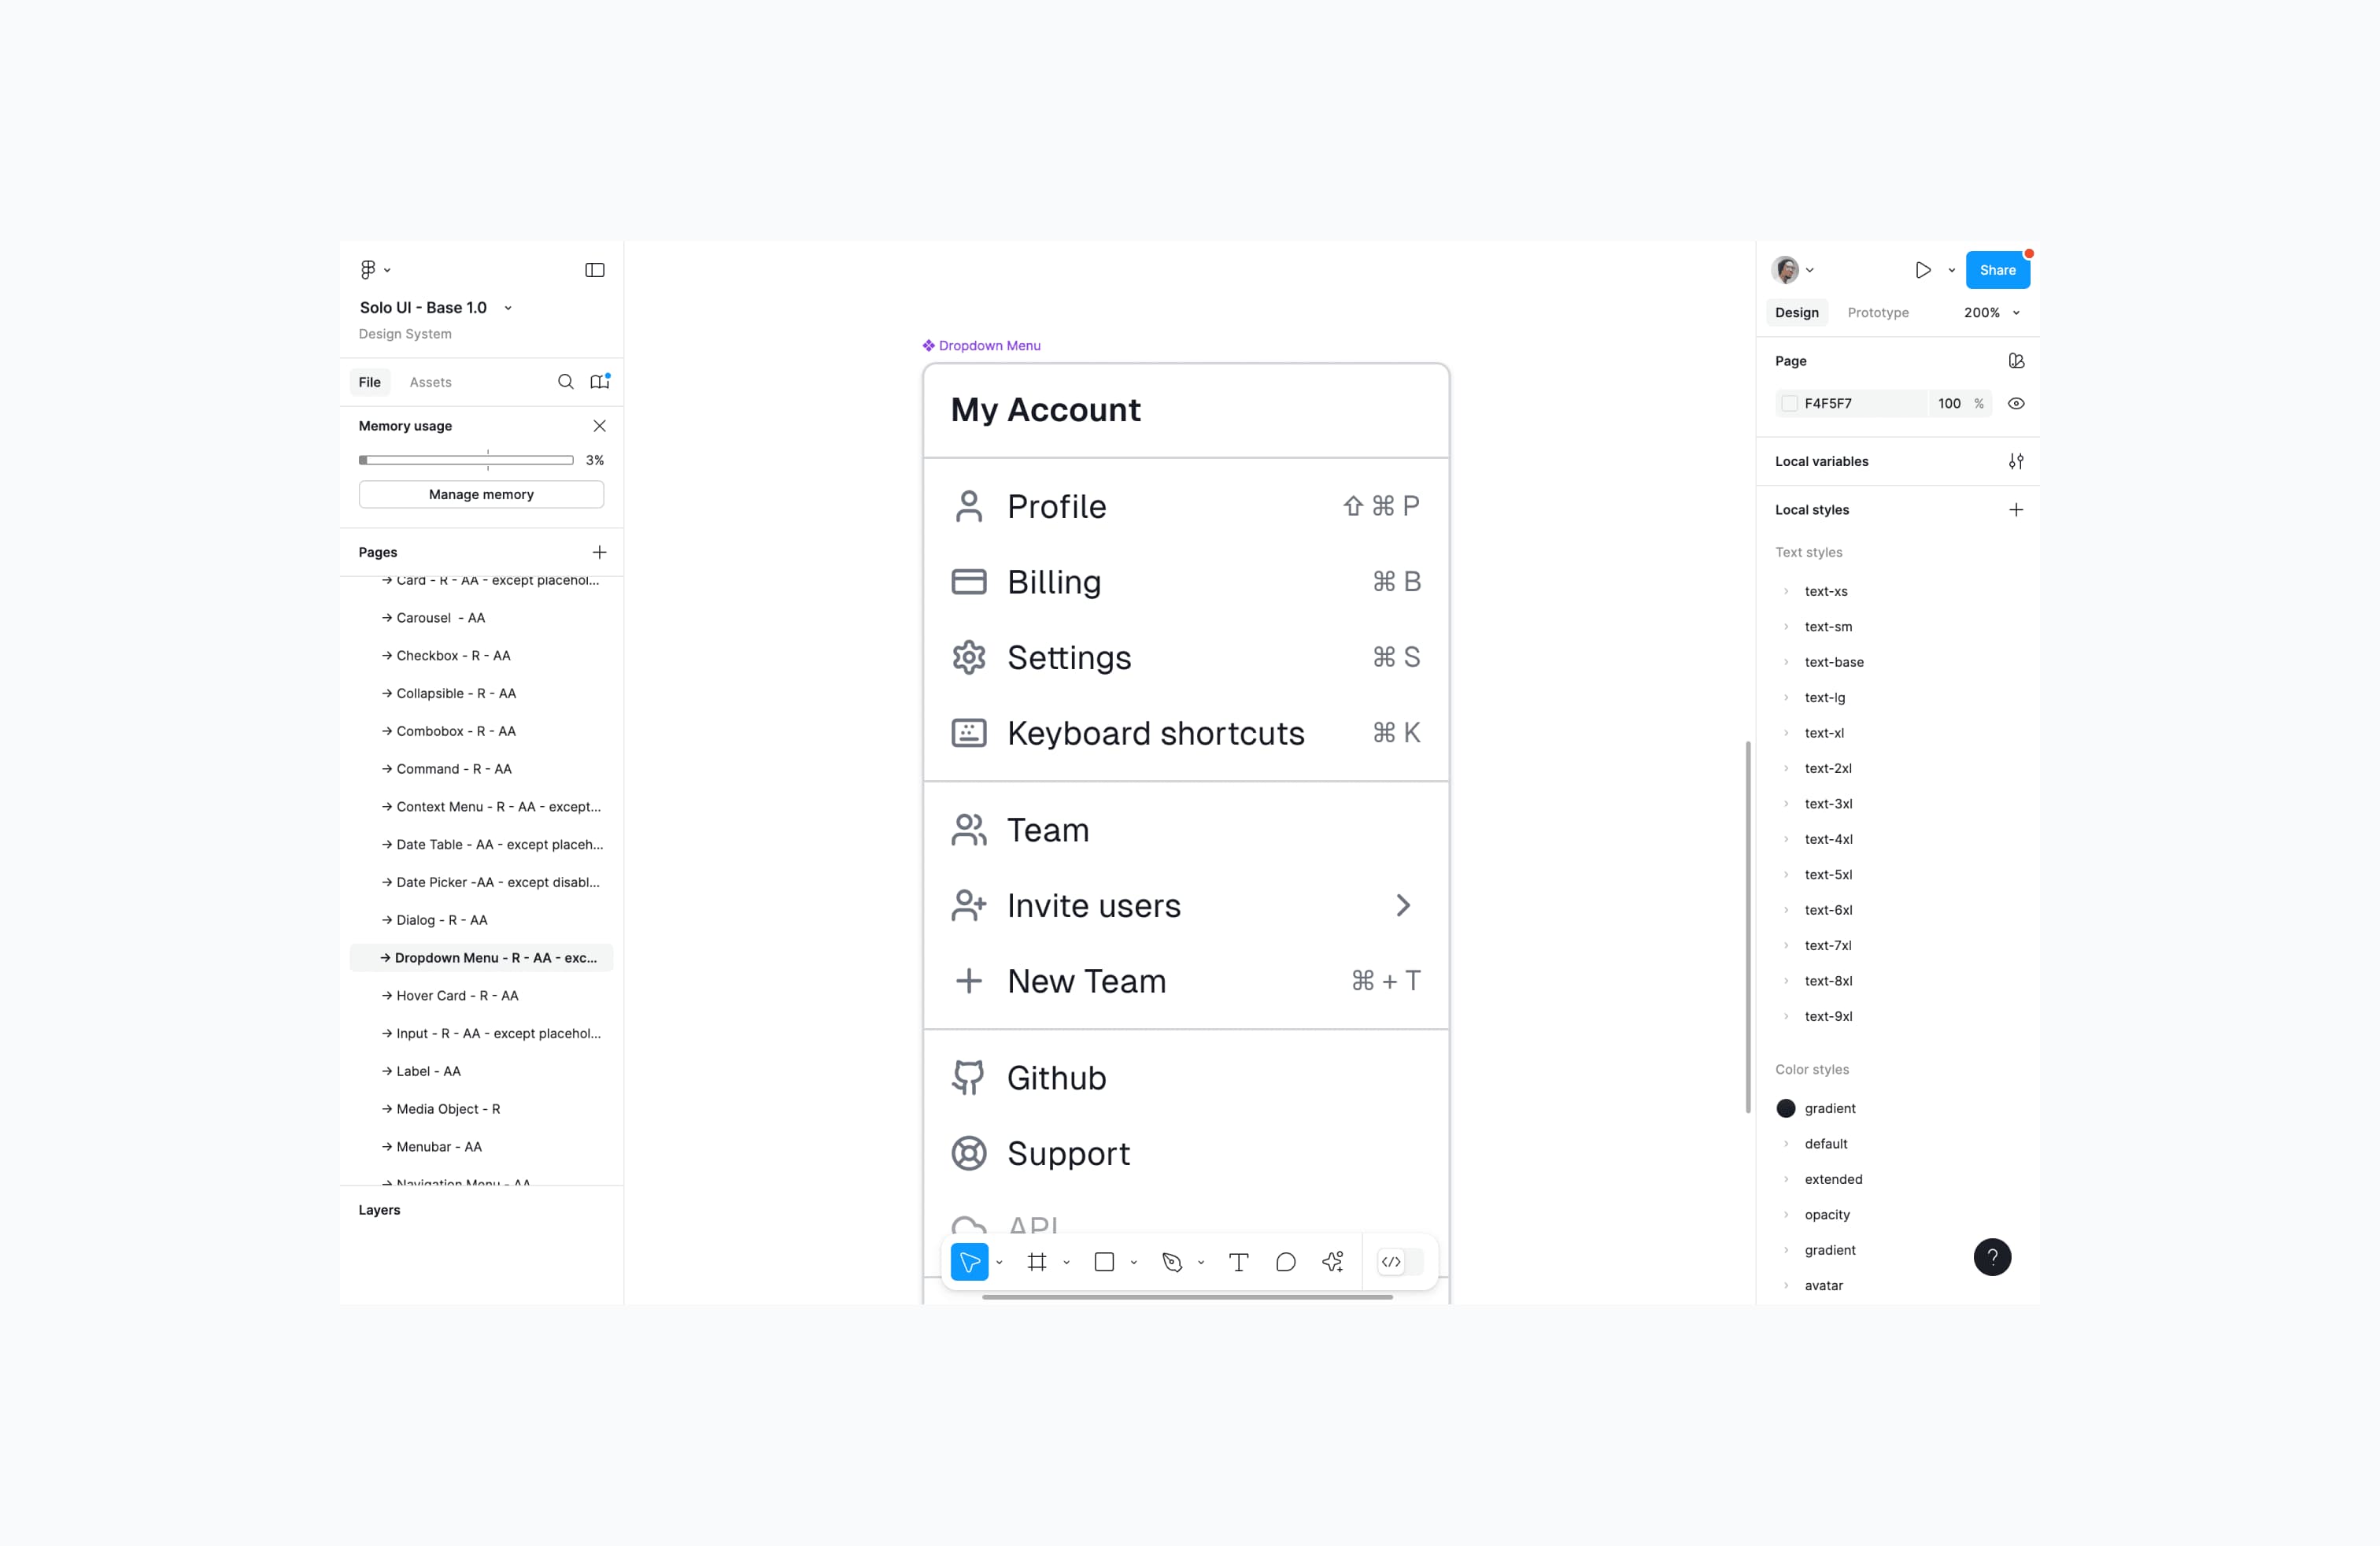
Task: Click the Billing credit card icon
Action: pyautogui.click(x=968, y=582)
